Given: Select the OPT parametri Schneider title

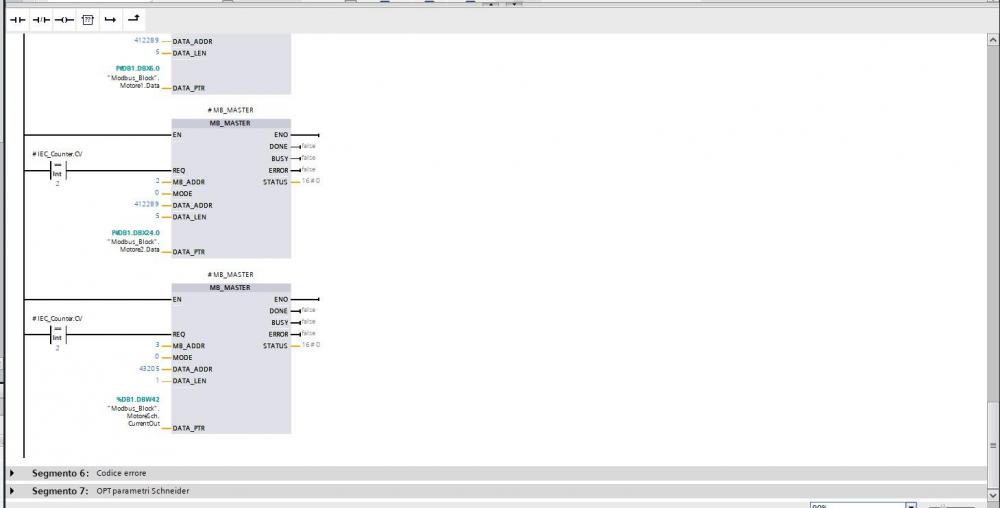Looking at the screenshot, I should [x=143, y=491].
